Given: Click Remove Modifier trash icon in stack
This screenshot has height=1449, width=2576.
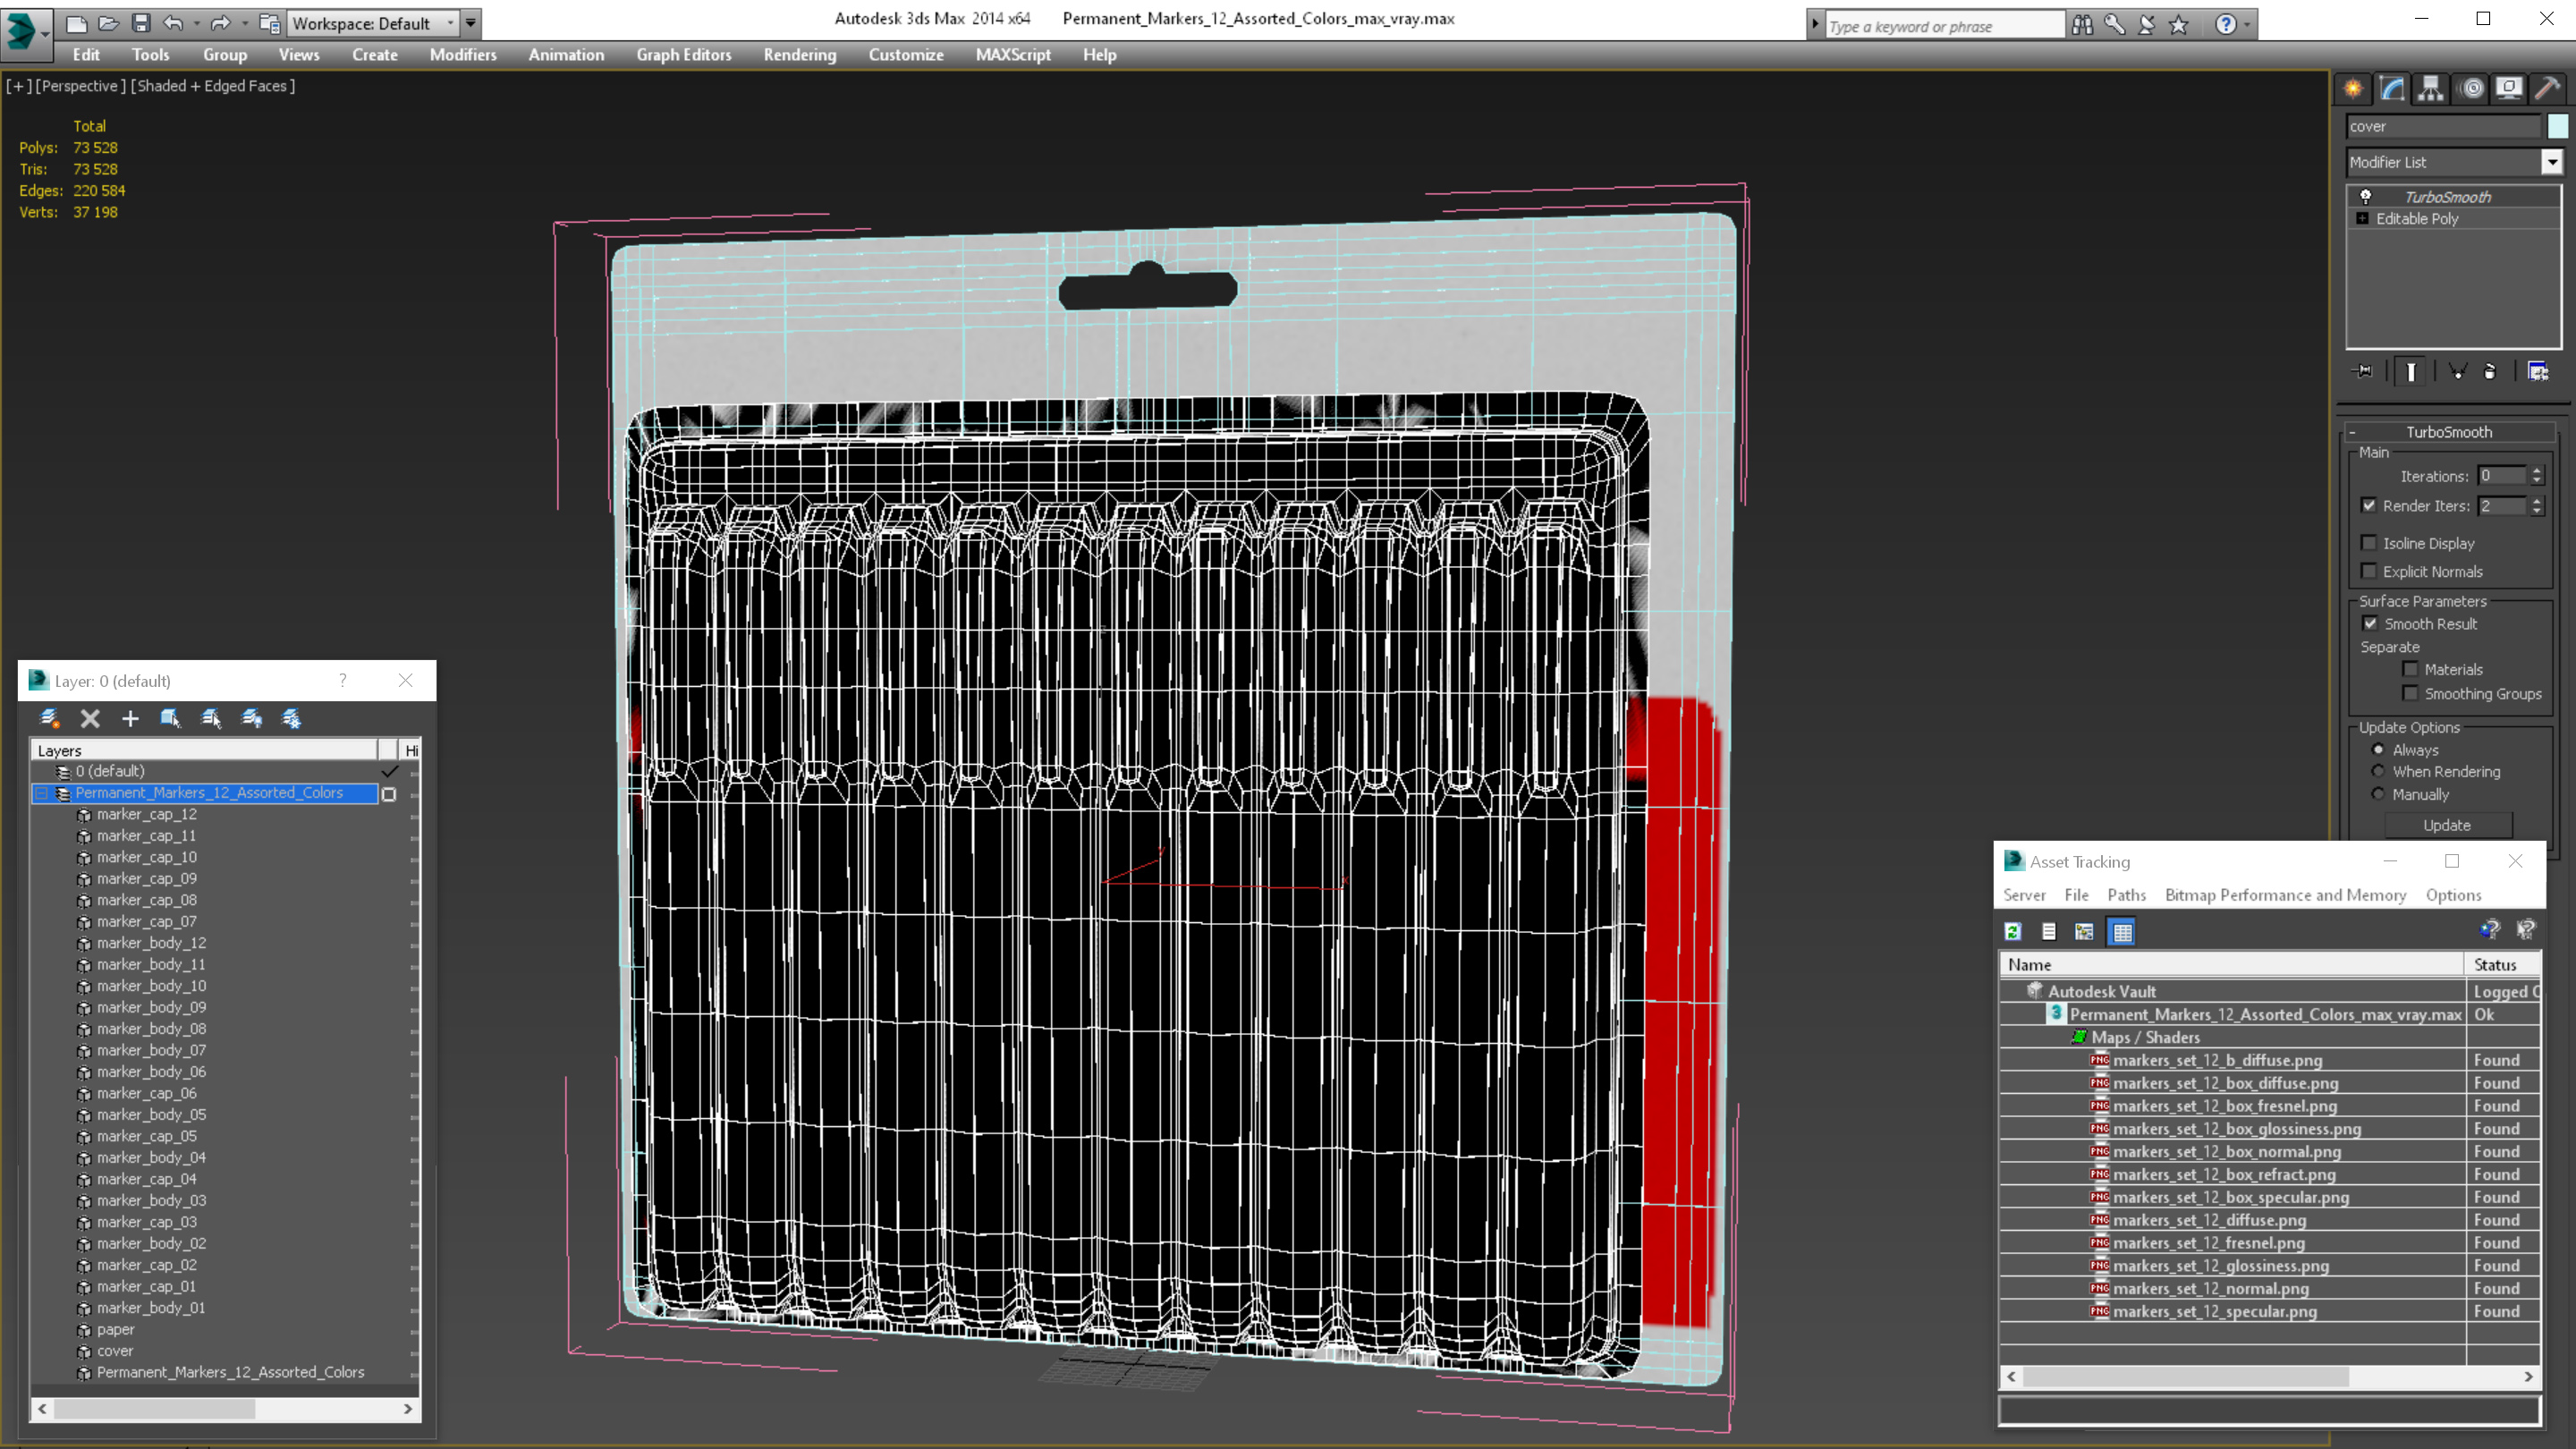Looking at the screenshot, I should point(2490,371).
